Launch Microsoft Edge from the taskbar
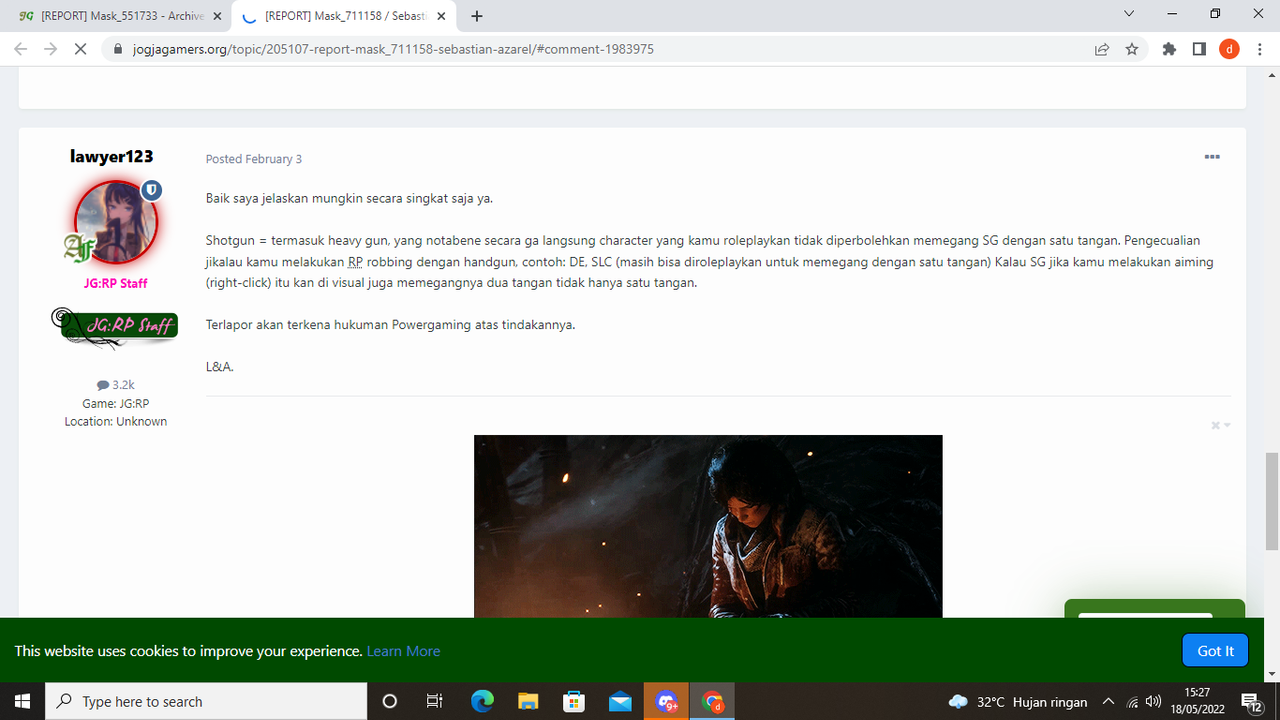 (482, 701)
